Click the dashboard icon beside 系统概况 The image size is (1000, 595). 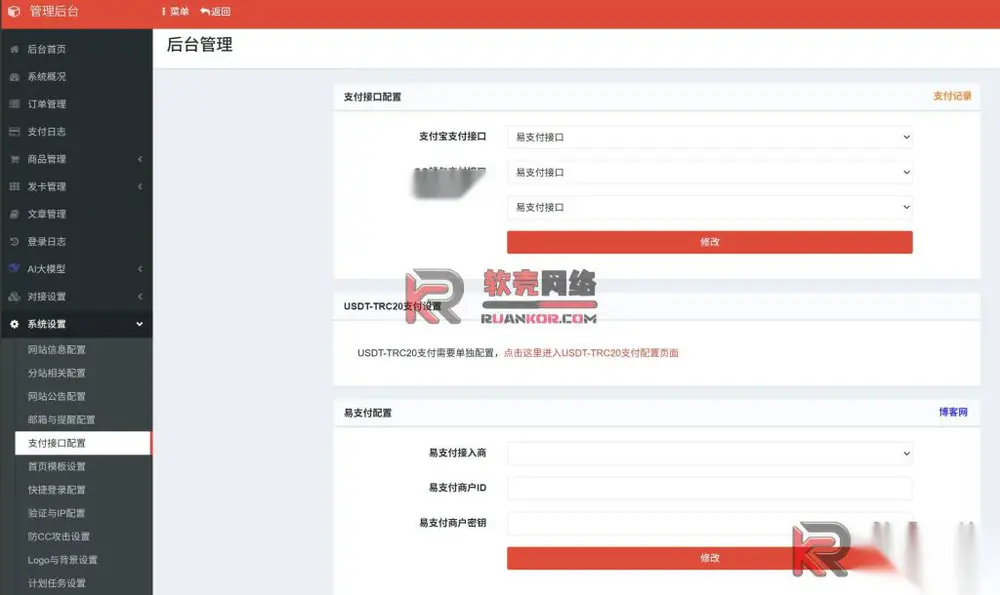15,77
